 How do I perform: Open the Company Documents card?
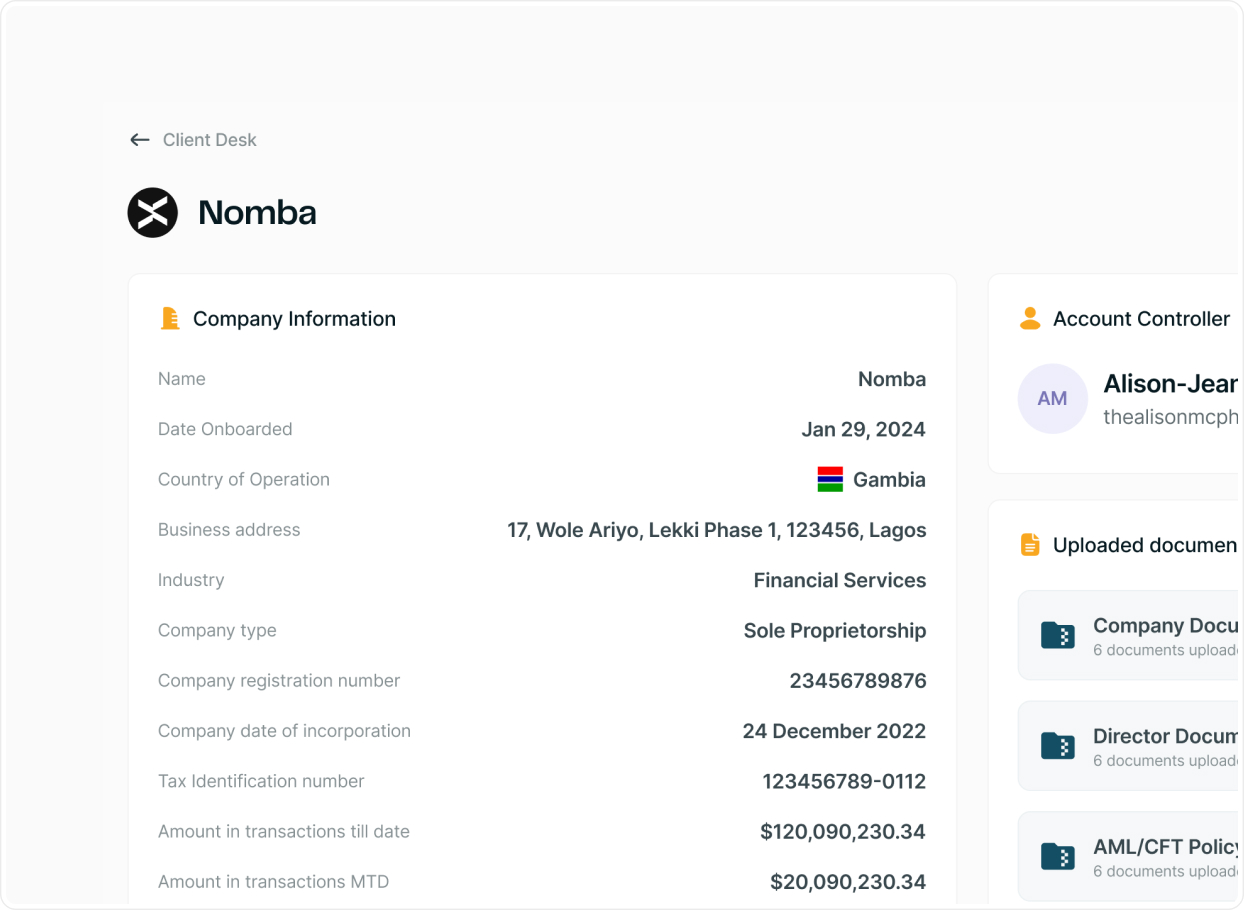point(1129,635)
